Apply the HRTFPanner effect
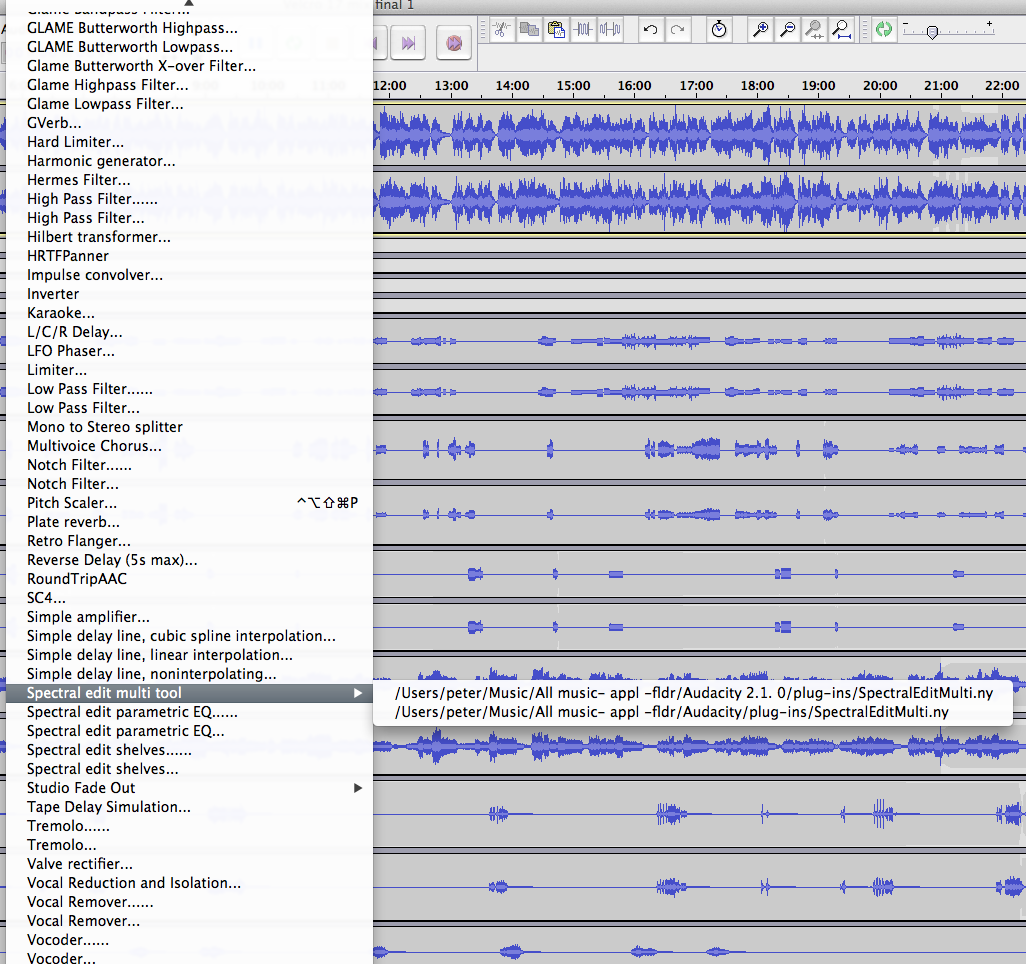 189,256
